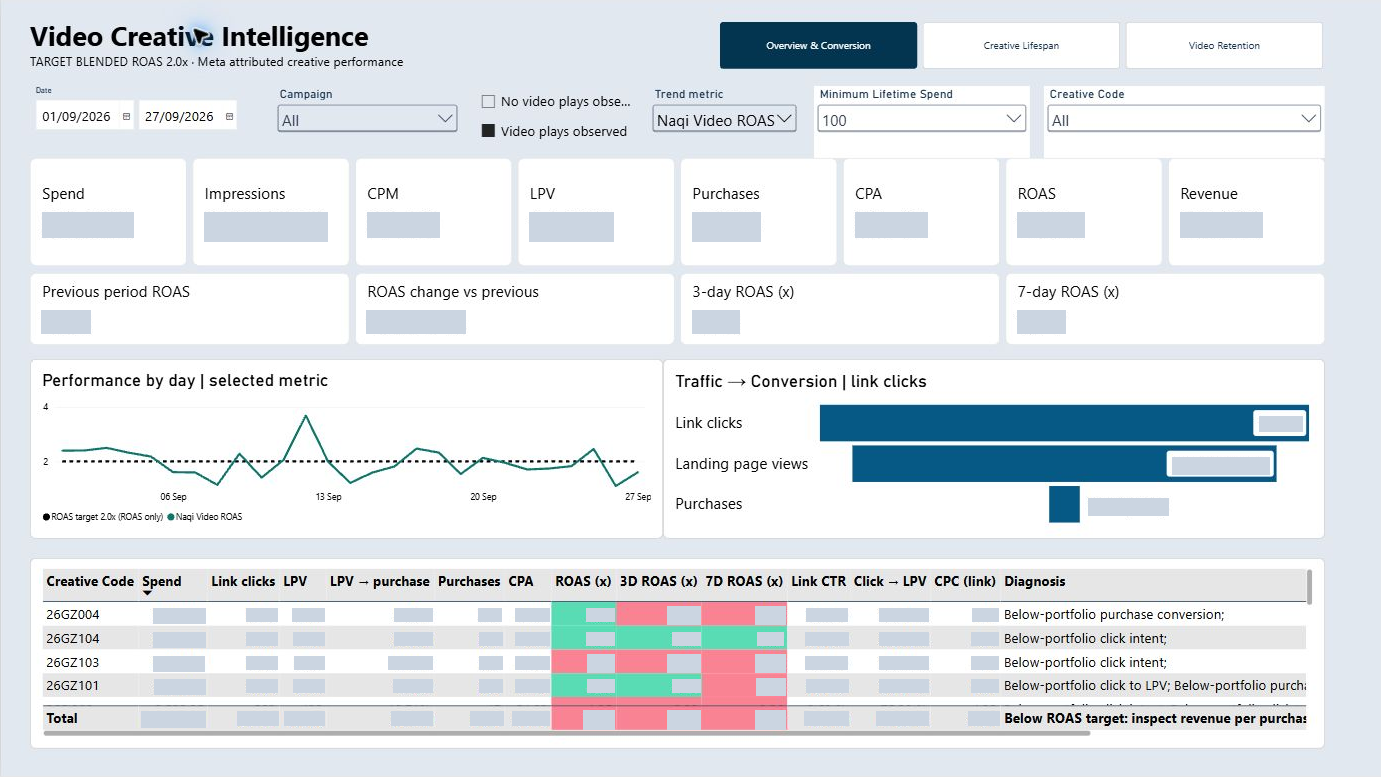
Task: Expand the Trend metric dropdown
Action: (x=725, y=120)
